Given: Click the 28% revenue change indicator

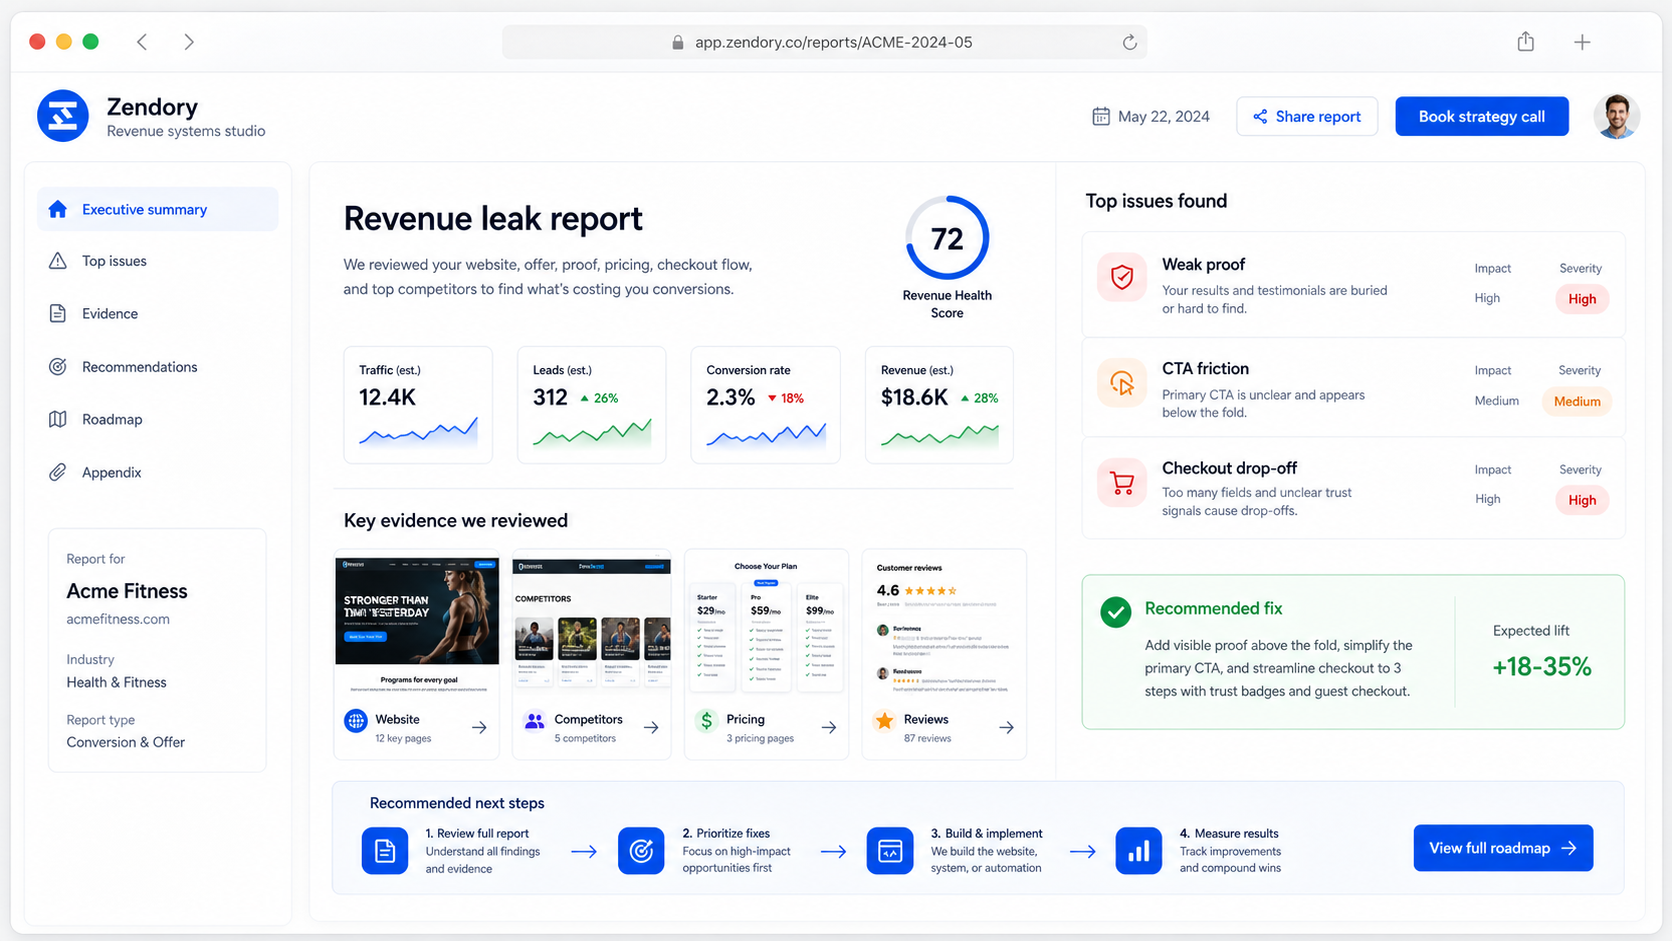Looking at the screenshot, I should pyautogui.click(x=979, y=398).
